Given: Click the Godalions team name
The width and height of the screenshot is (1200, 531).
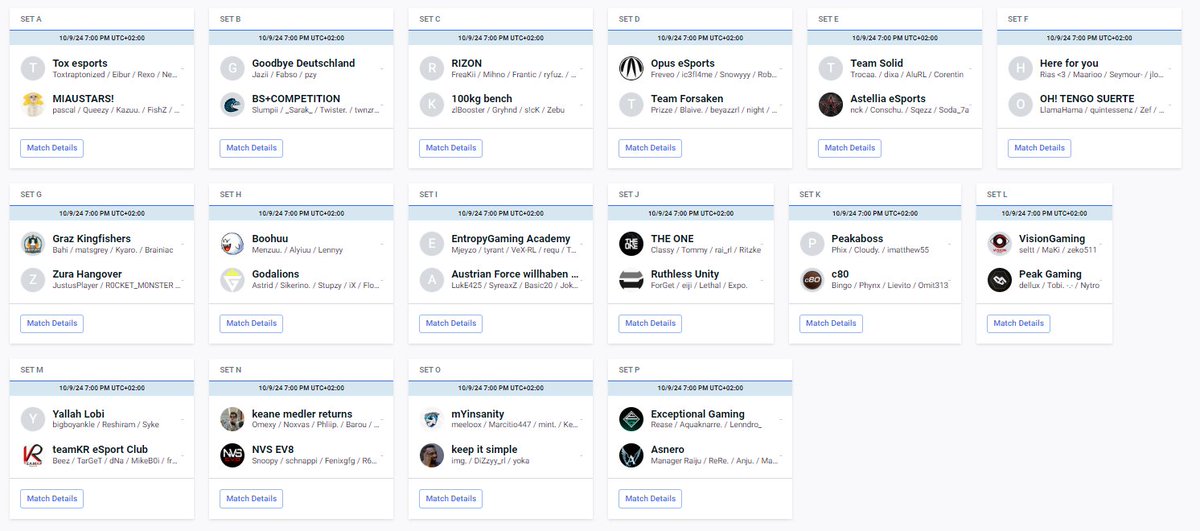Looking at the screenshot, I should pyautogui.click(x=276, y=274).
